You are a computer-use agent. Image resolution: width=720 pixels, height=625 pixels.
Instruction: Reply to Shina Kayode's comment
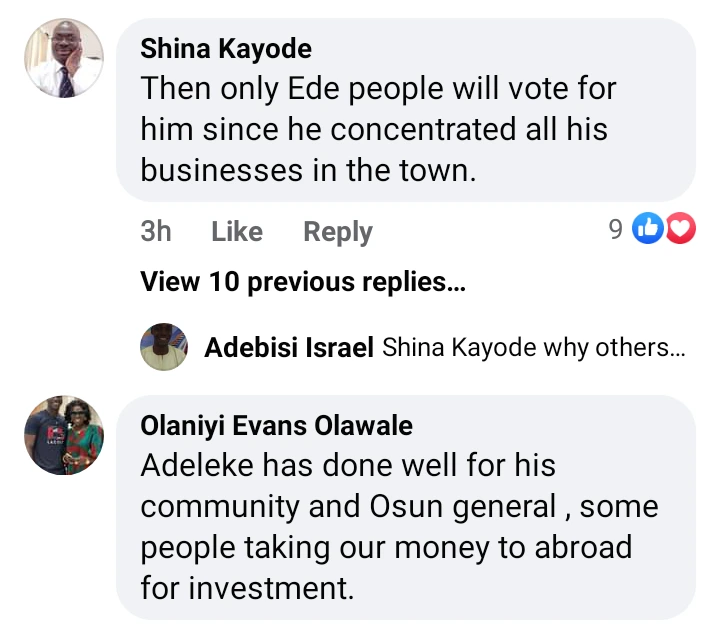pyautogui.click(x=338, y=232)
